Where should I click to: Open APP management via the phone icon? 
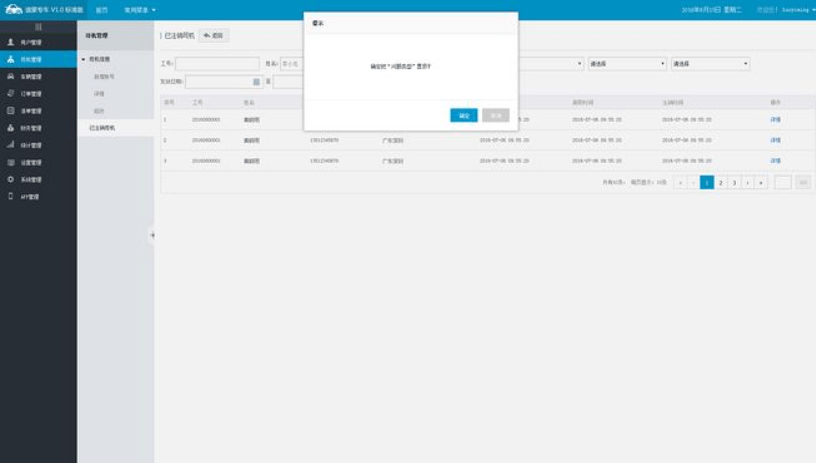pos(10,196)
